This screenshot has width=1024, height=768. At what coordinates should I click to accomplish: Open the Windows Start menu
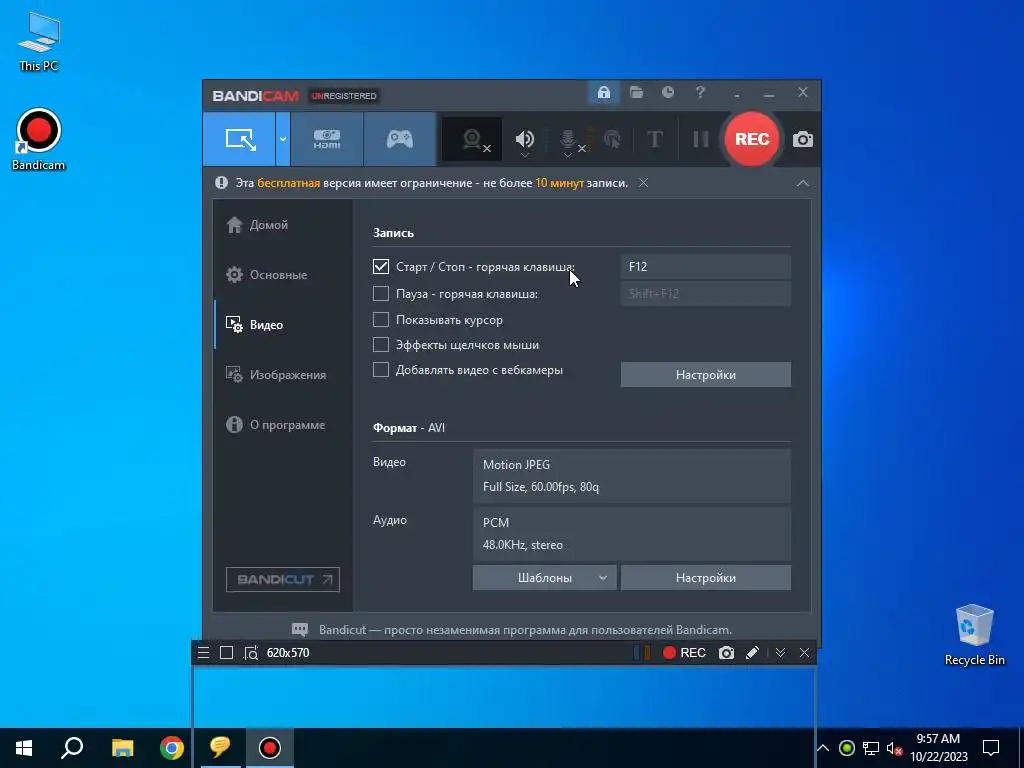24,748
